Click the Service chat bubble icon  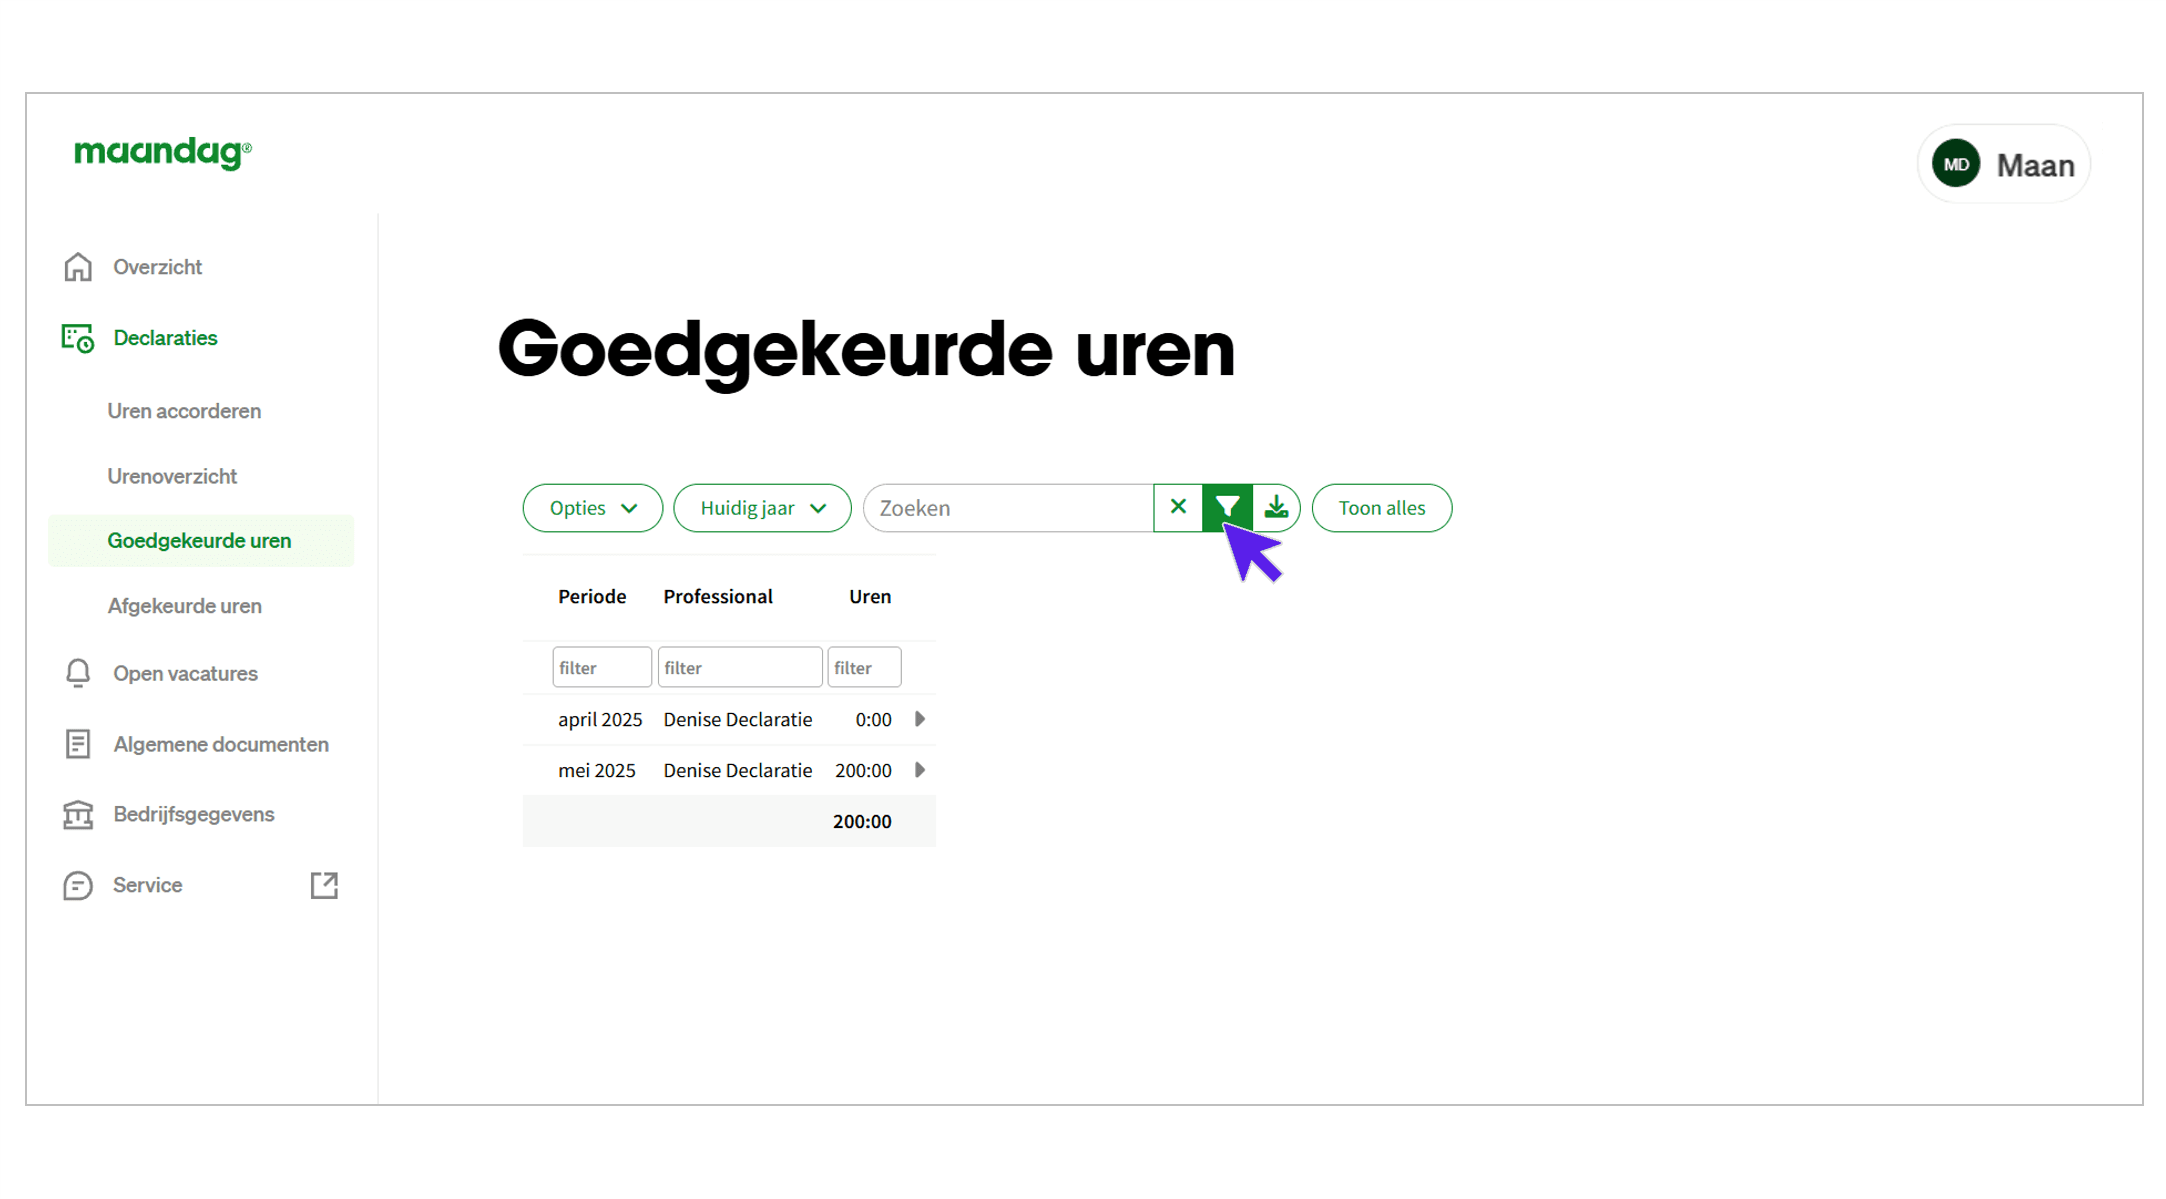click(77, 885)
